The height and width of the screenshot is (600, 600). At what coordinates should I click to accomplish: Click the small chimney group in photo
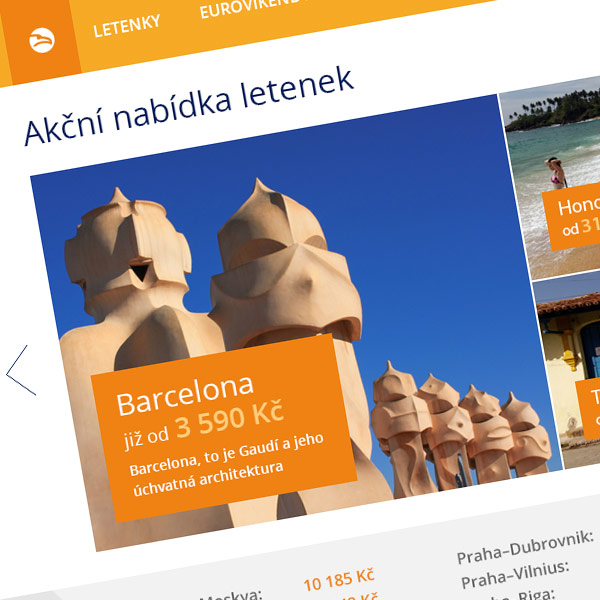coord(460,429)
